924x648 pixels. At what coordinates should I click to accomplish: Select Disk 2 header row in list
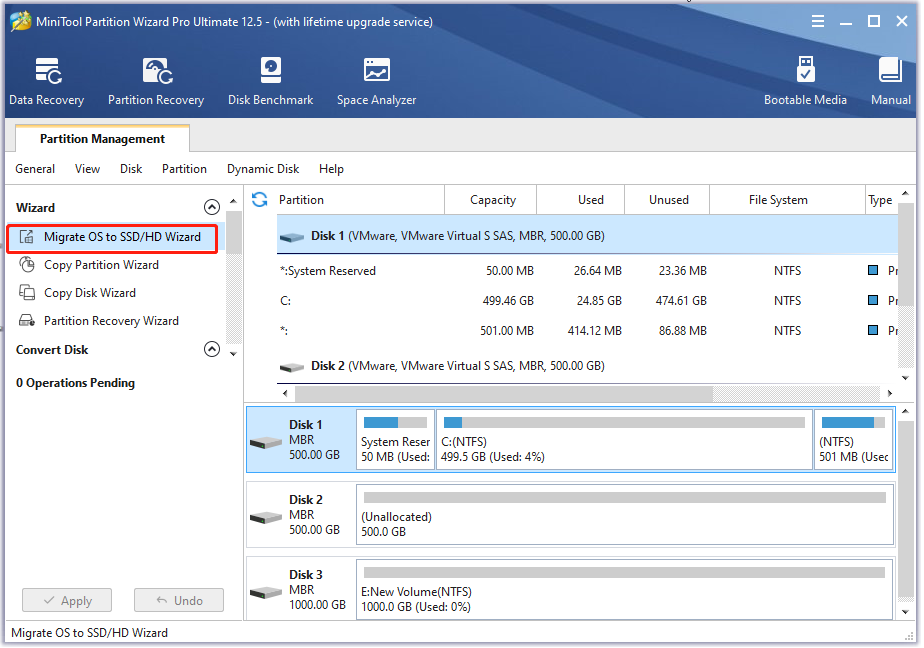(588, 366)
